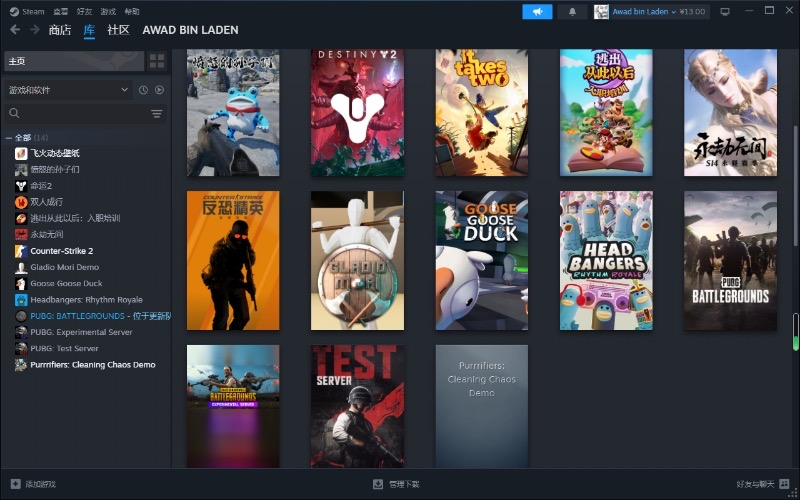Click the Purrrifiers Demo sidebar icon
800x500 pixels.
pos(21,364)
